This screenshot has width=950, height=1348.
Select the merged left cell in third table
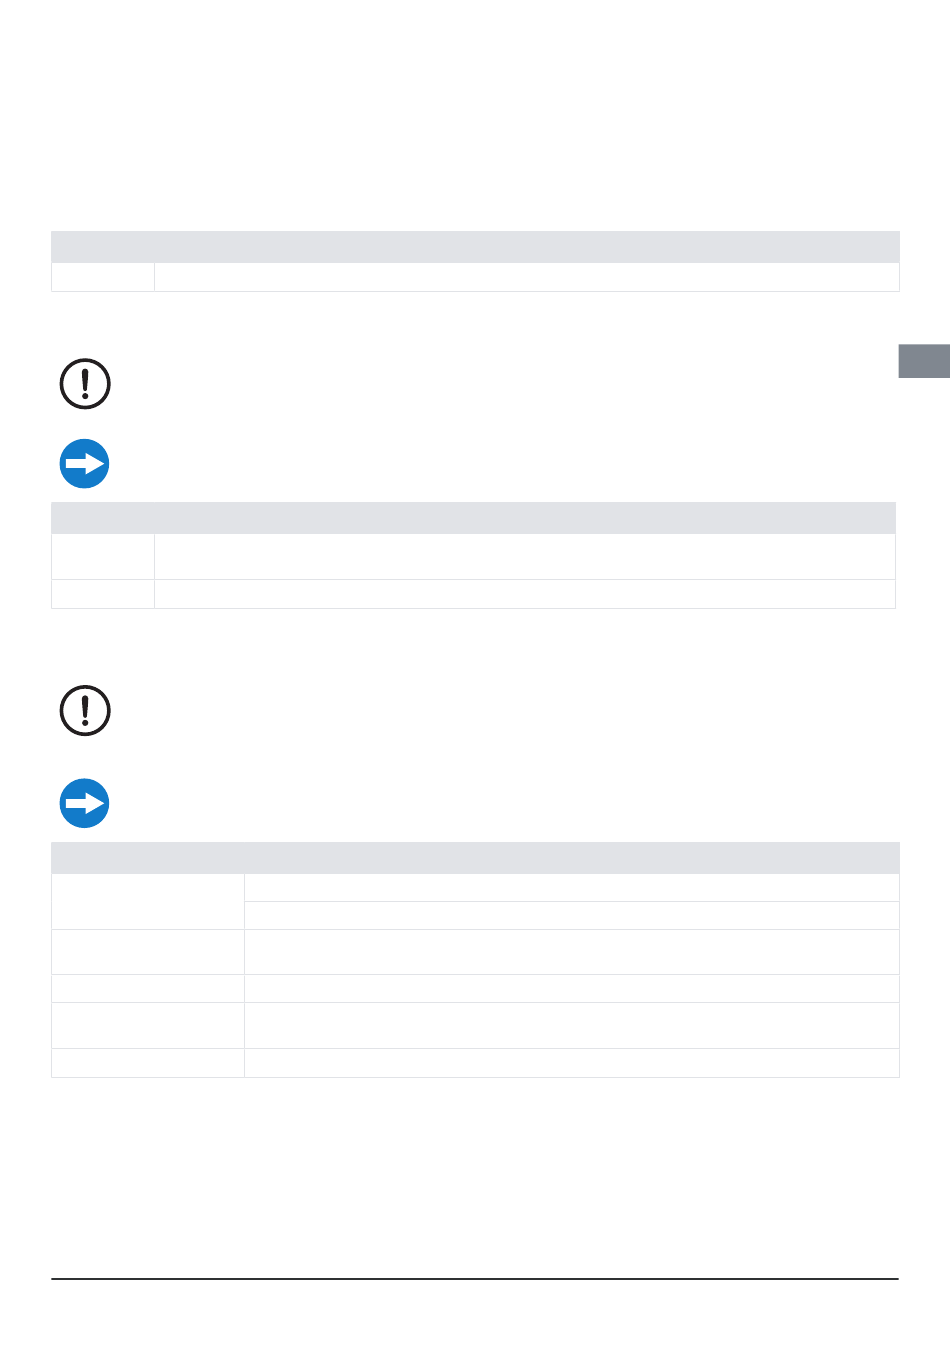pos(148,902)
